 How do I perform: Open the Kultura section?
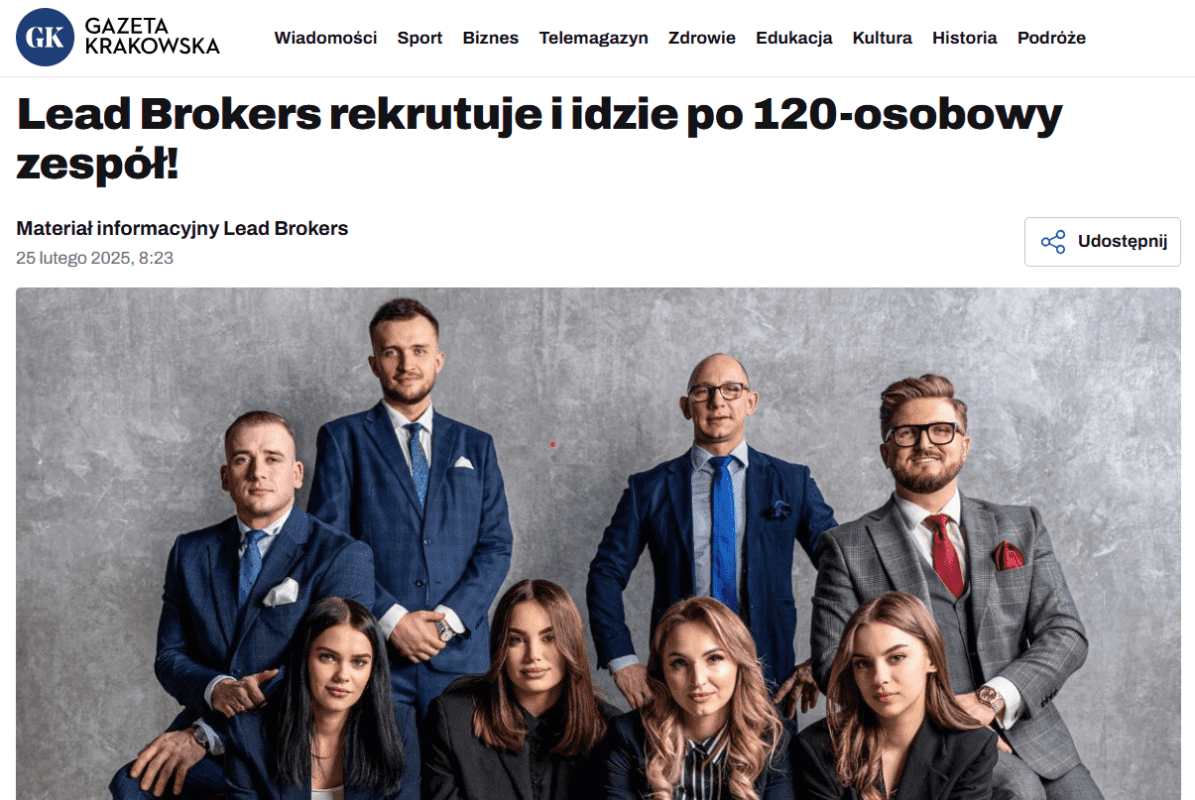(882, 38)
